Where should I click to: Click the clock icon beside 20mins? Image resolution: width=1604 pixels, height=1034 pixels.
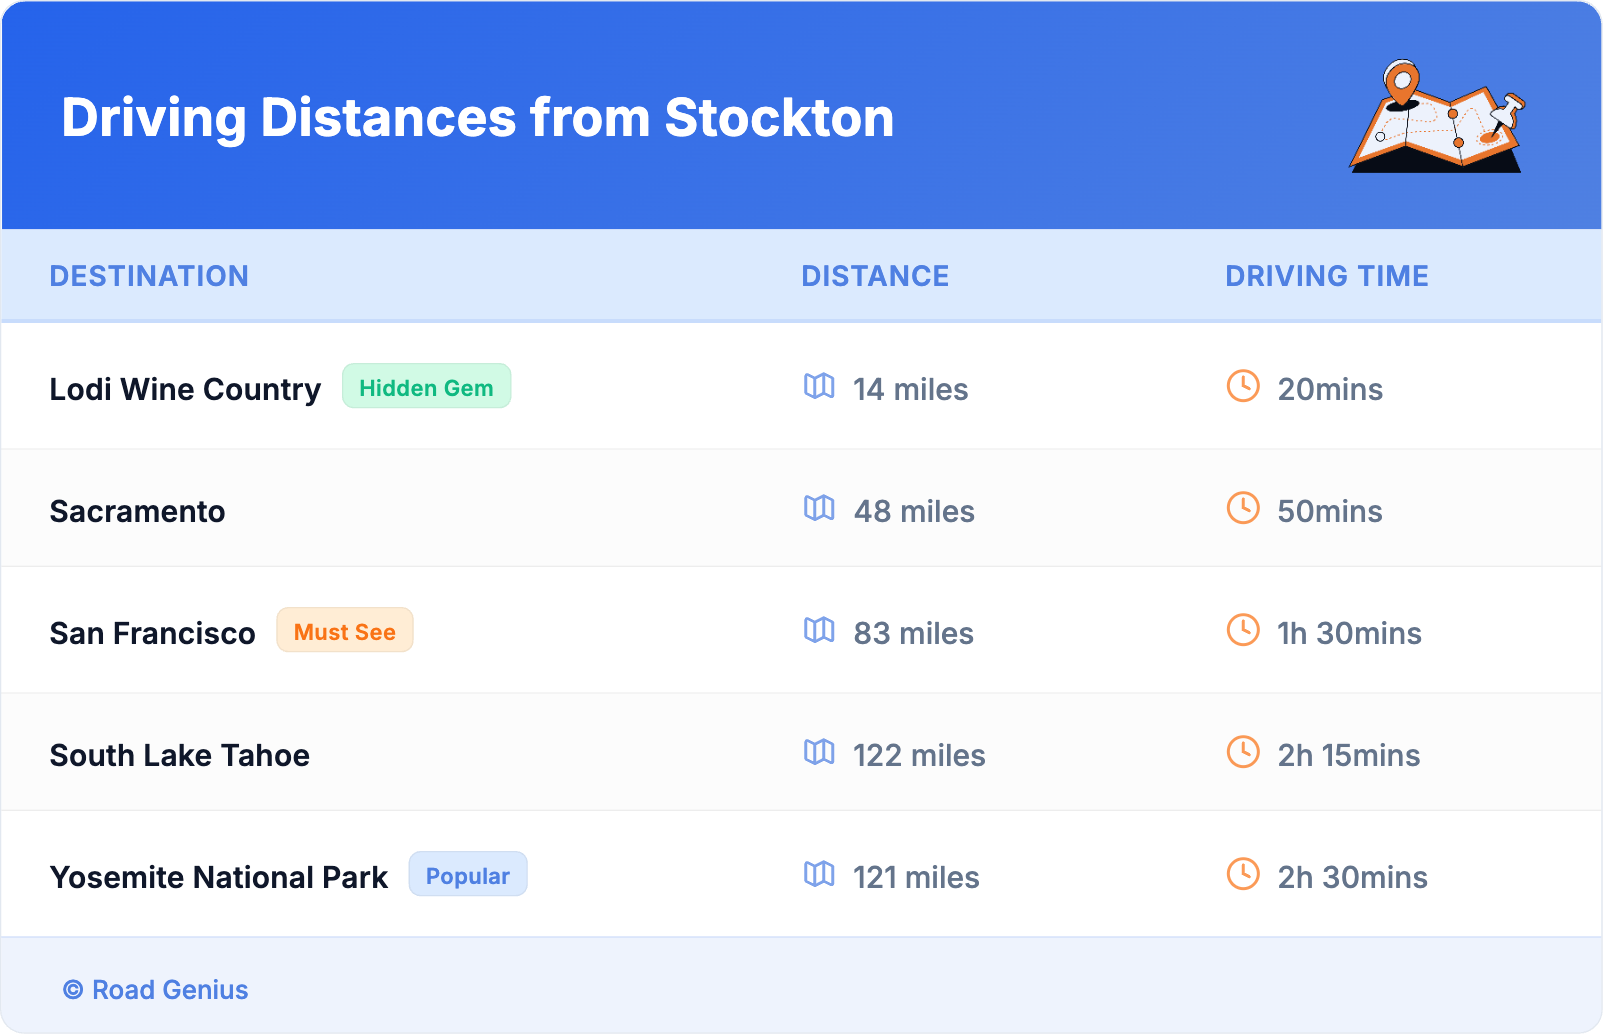[x=1243, y=386]
